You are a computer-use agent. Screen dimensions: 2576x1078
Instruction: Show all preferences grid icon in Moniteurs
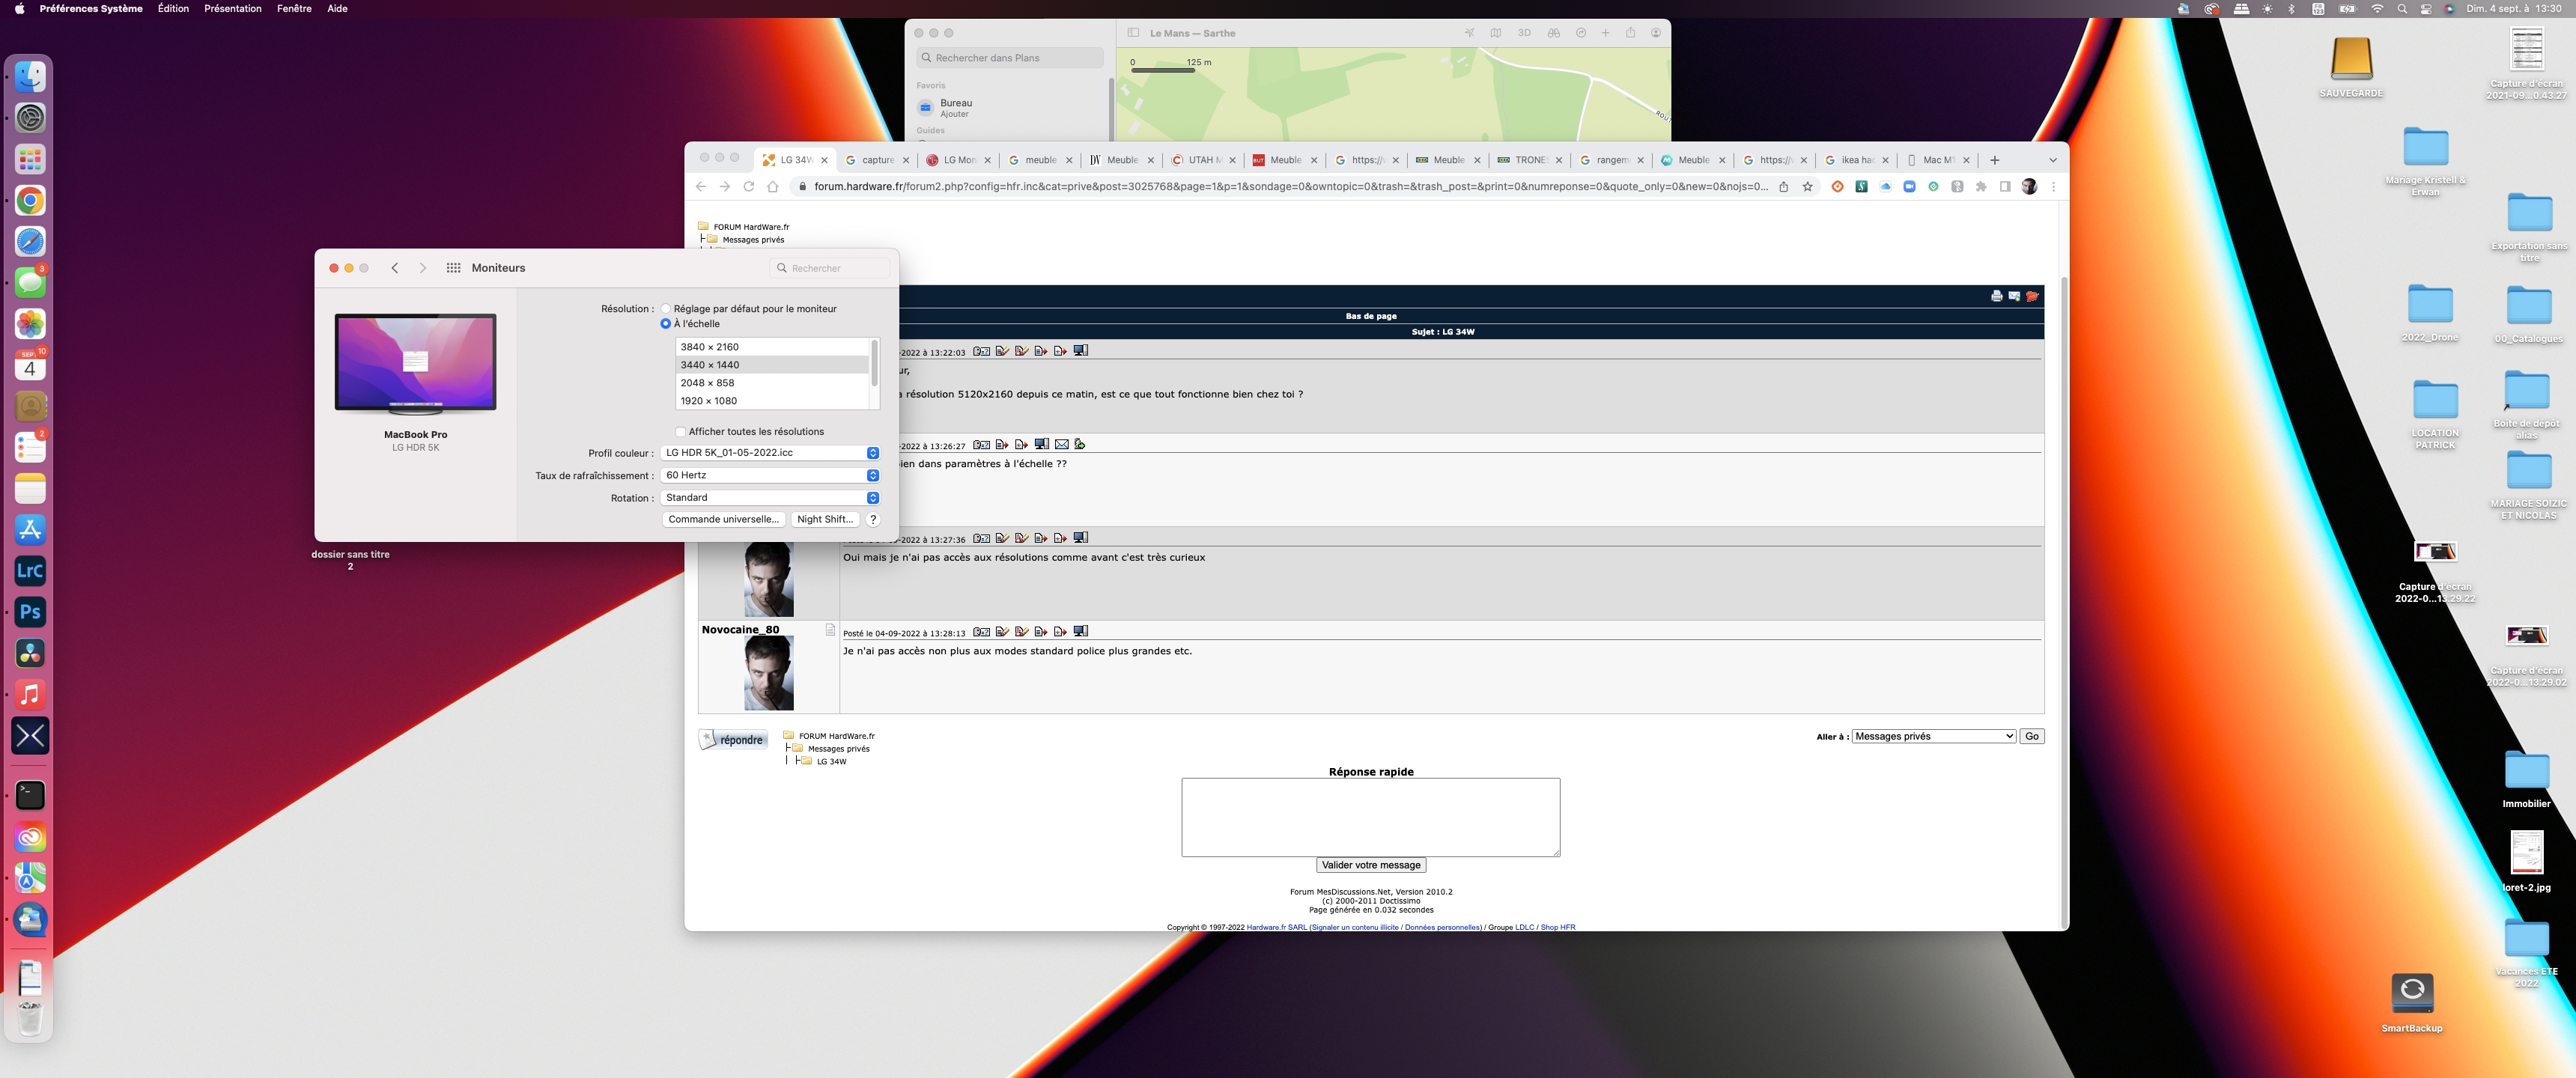coord(453,268)
